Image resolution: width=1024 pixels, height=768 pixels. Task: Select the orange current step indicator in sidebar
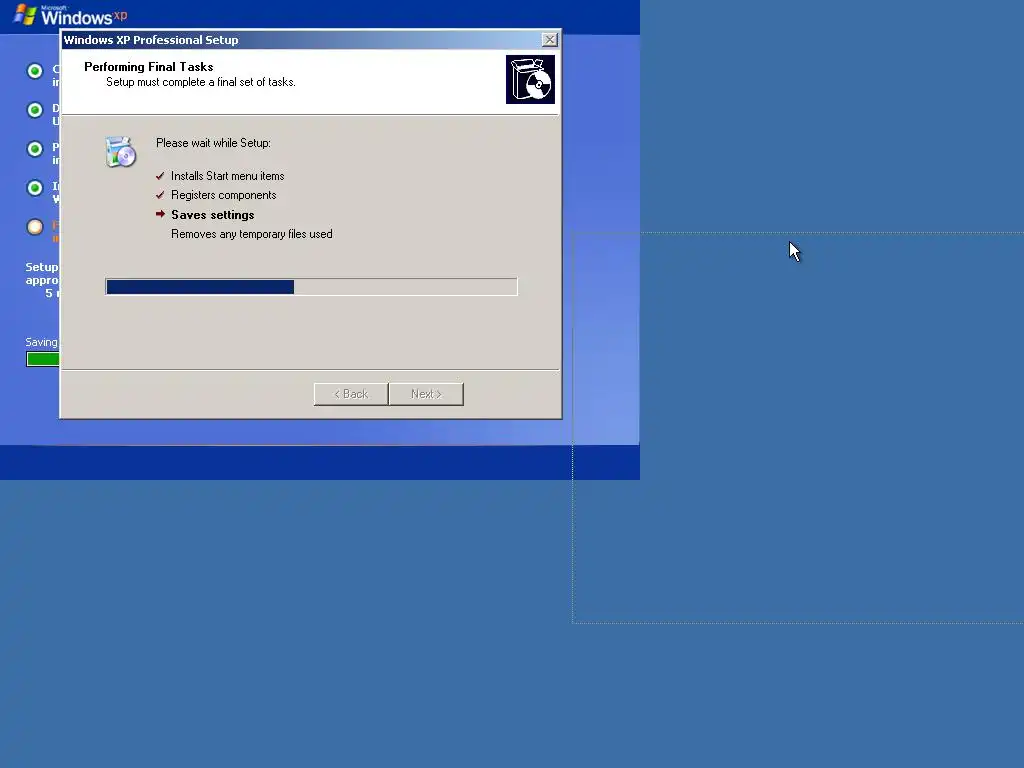click(x=35, y=227)
